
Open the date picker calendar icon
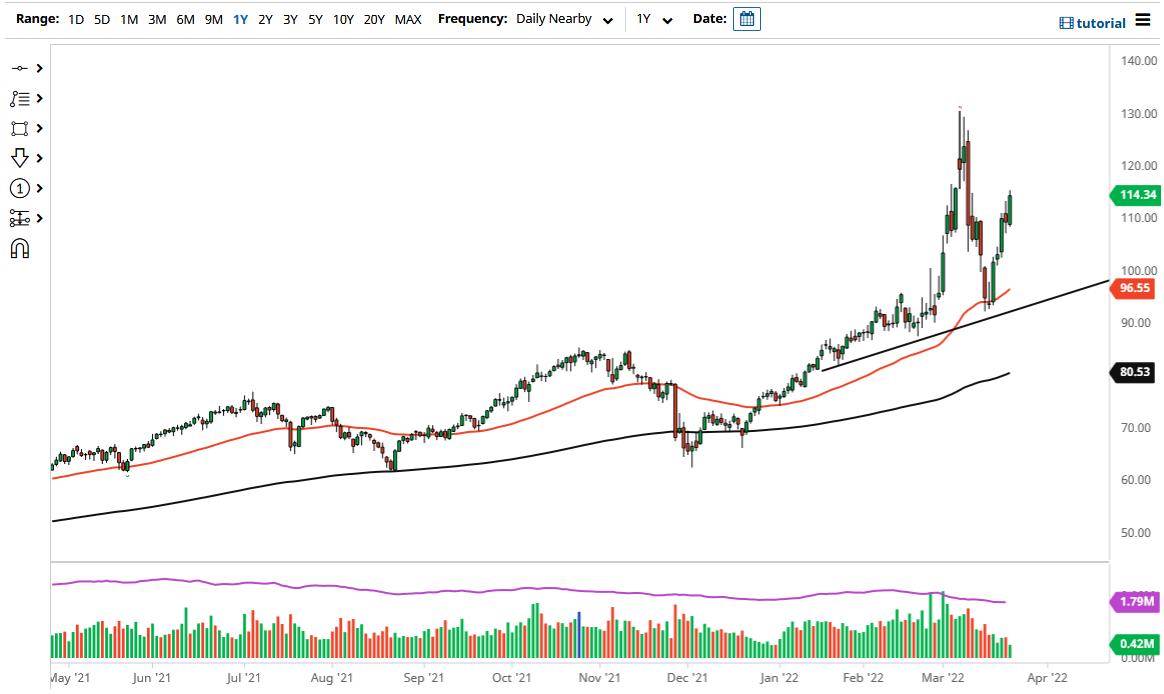(746, 18)
